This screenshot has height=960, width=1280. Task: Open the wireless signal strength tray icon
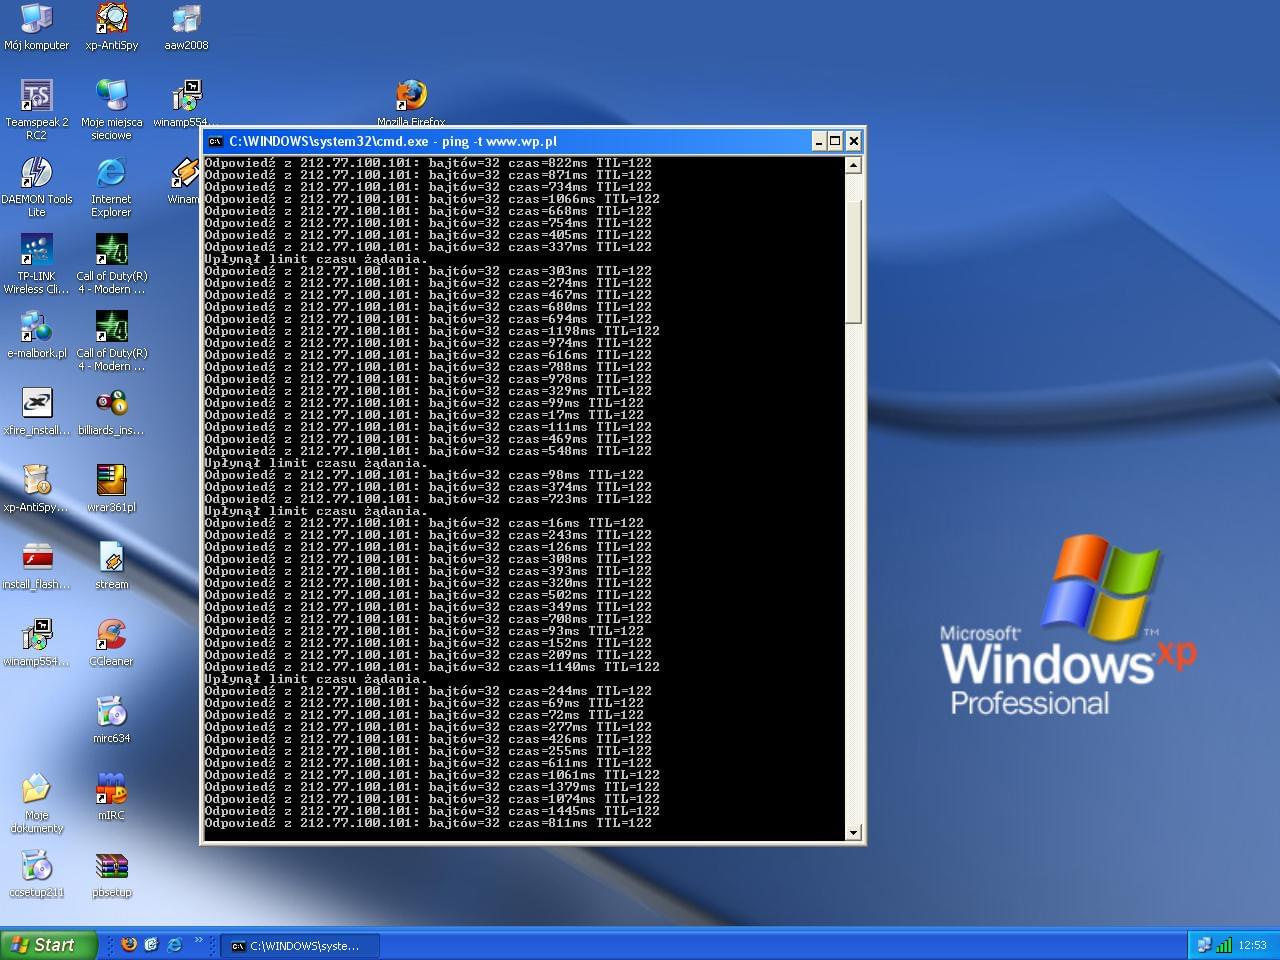pos(1224,946)
